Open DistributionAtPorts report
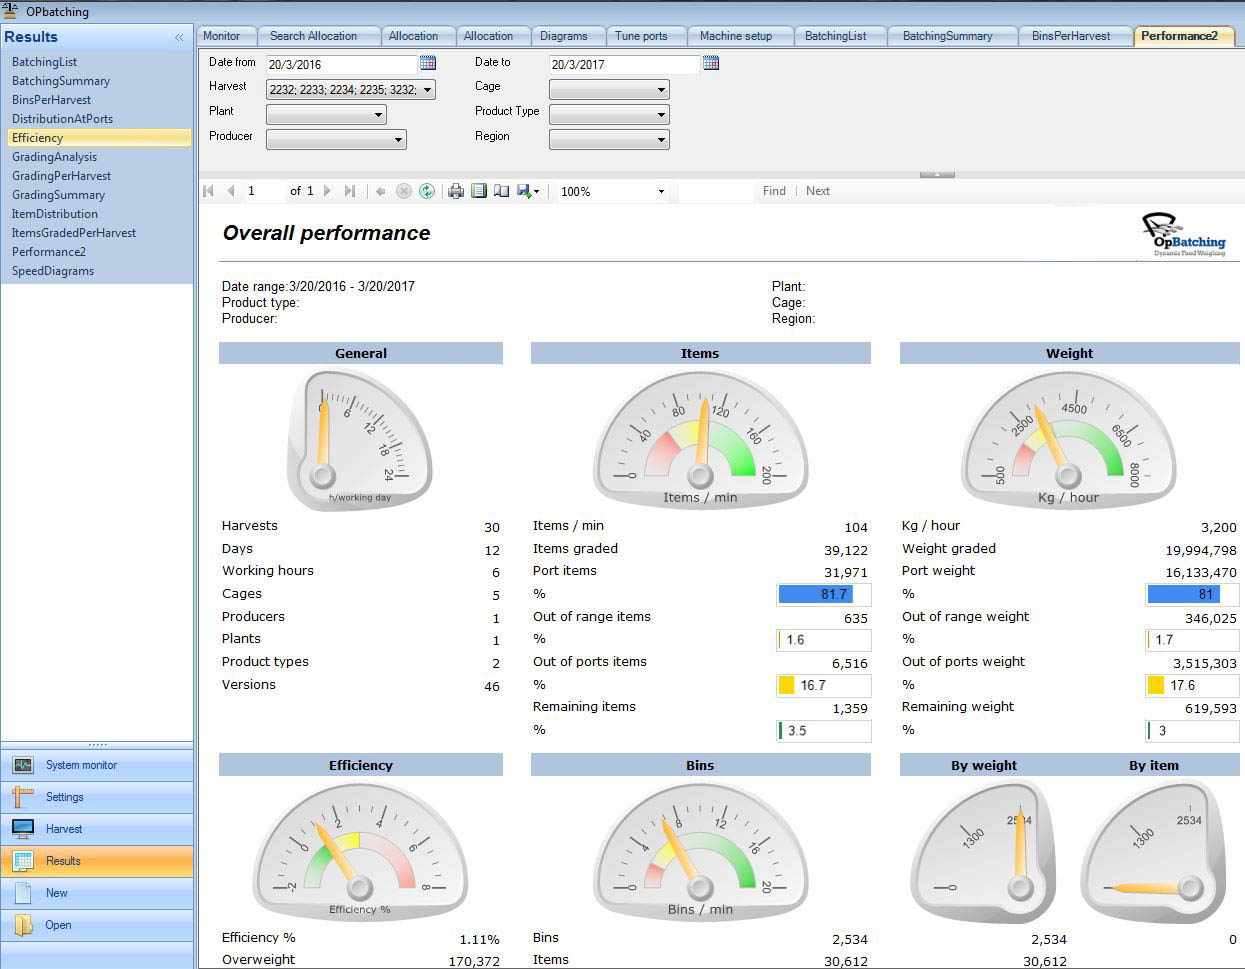This screenshot has width=1245, height=969. point(62,119)
